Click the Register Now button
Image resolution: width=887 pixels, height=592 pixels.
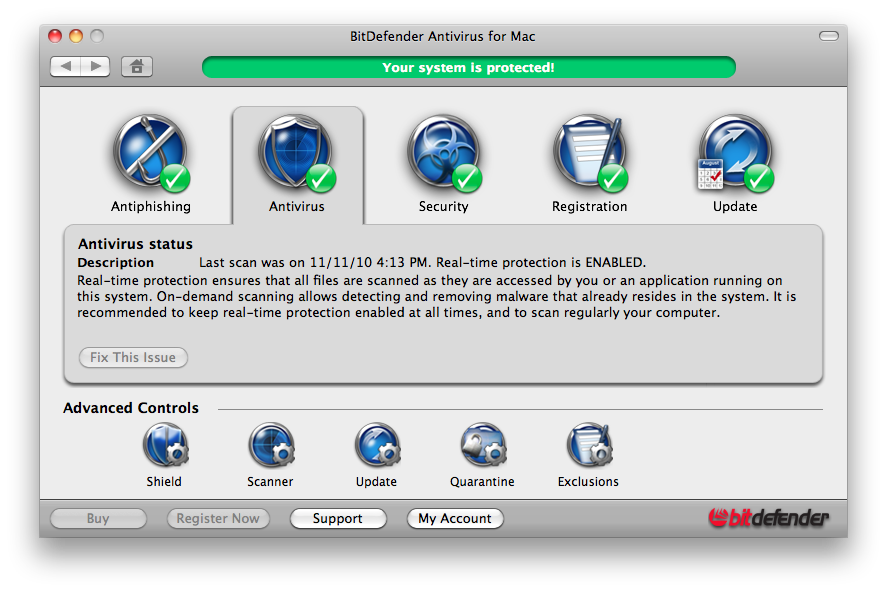coord(218,518)
